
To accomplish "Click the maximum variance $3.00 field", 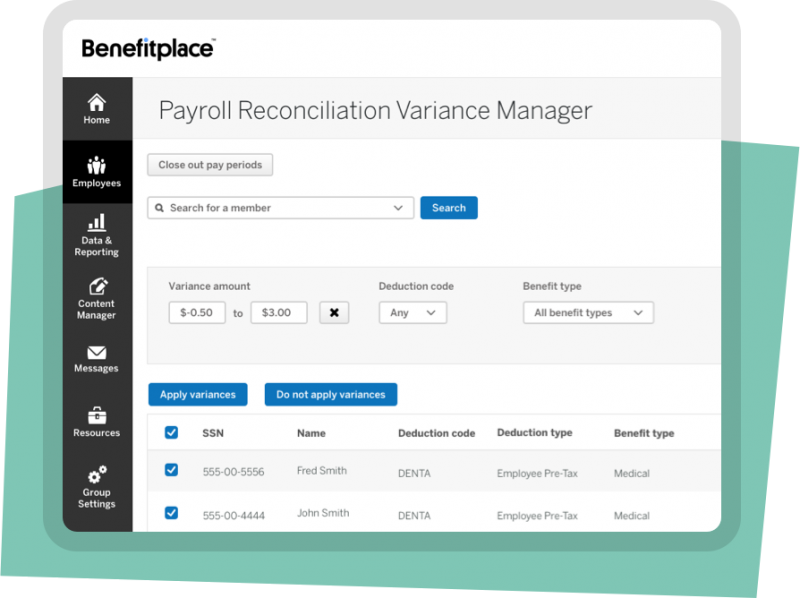I will click(x=279, y=313).
